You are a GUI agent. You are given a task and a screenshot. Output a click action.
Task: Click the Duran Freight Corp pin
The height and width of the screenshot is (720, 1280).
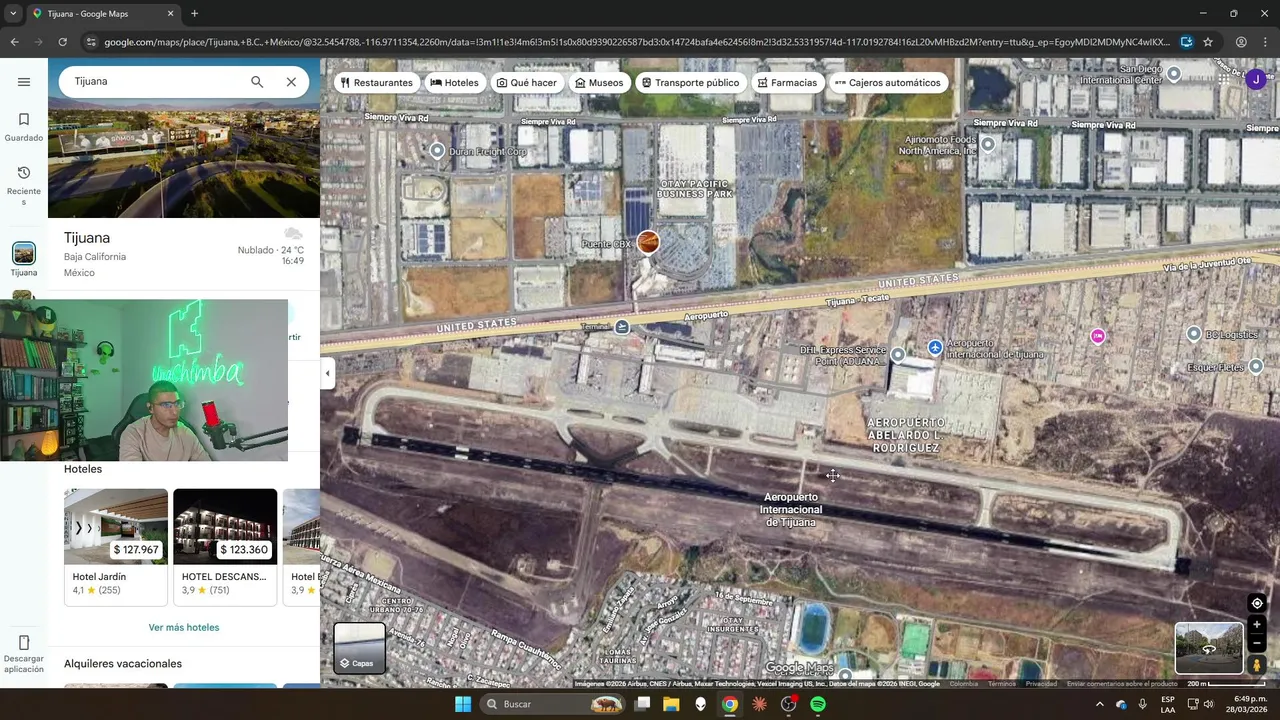click(x=437, y=151)
